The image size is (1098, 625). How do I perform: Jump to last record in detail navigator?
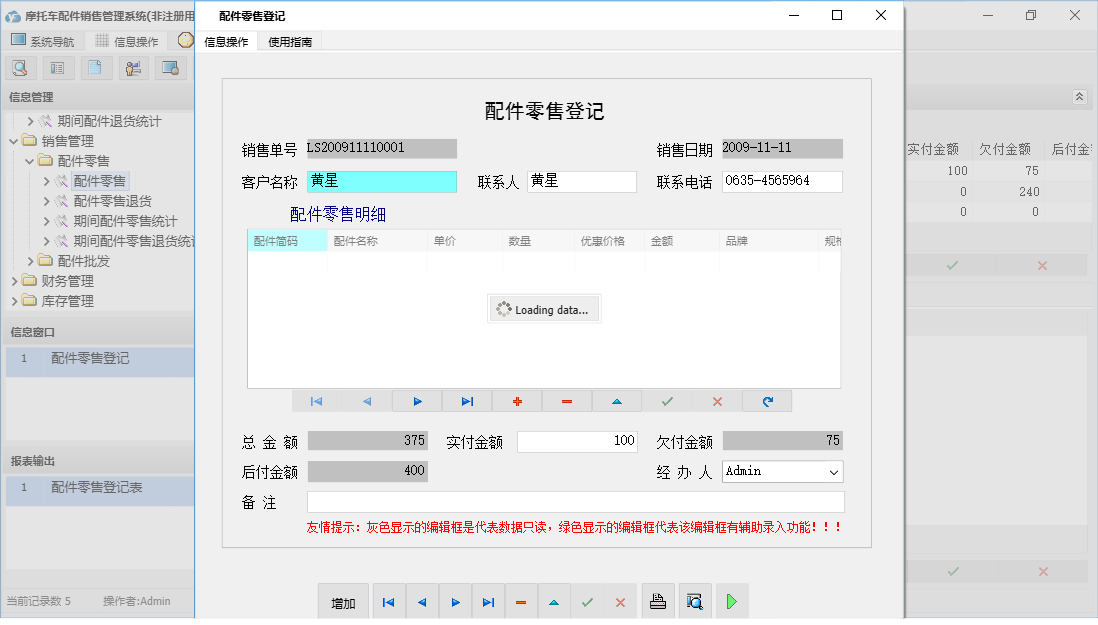tap(467, 400)
